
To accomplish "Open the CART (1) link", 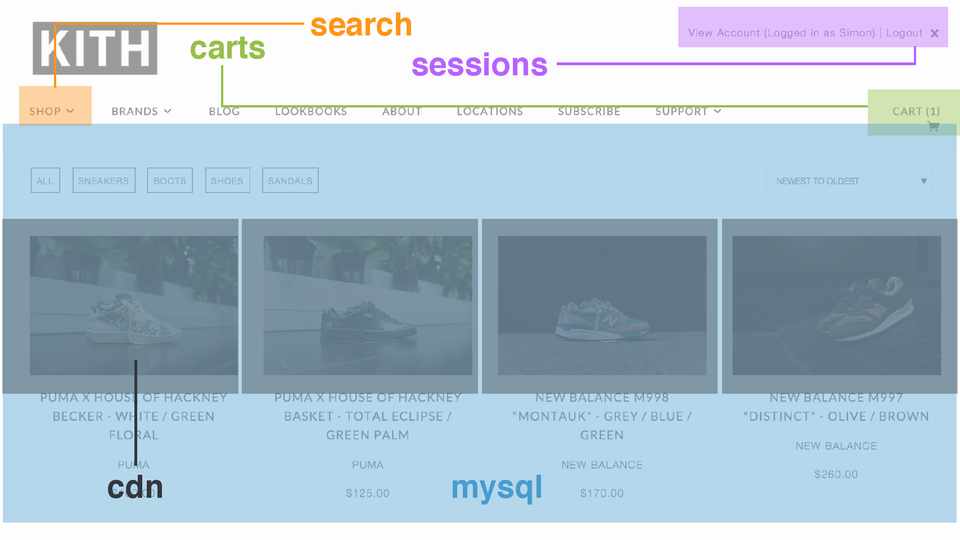I will pos(916,111).
